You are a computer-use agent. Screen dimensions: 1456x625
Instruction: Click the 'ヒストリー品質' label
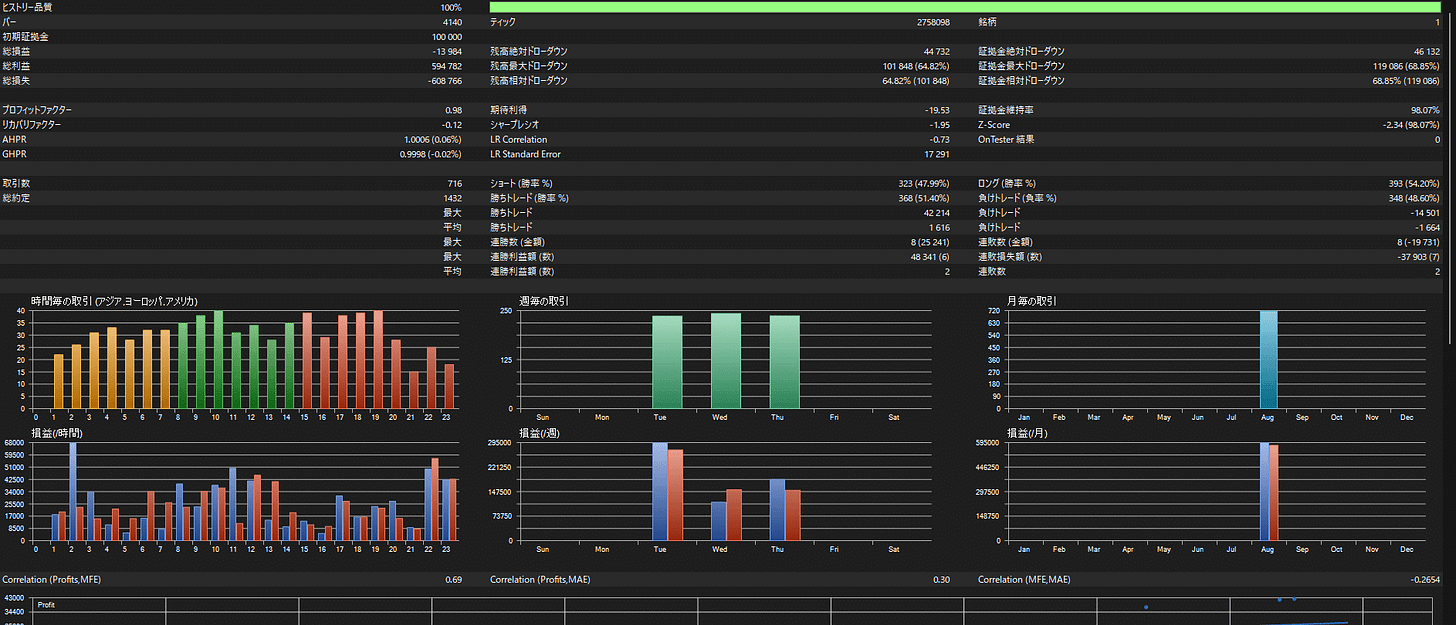click(28, 7)
